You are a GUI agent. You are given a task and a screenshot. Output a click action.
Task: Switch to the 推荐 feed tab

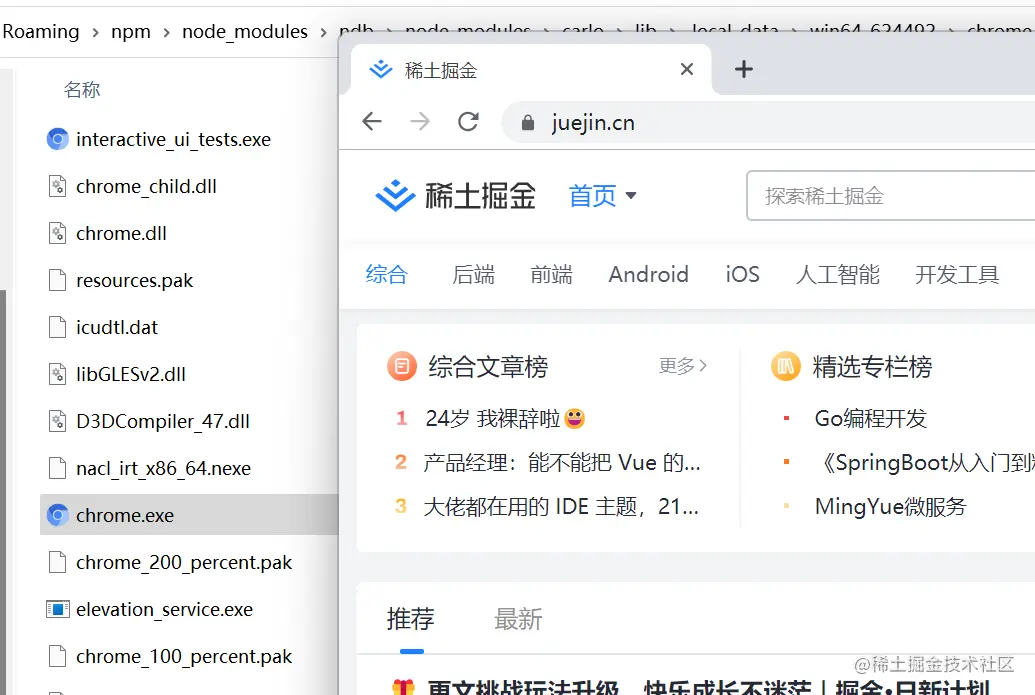pyautogui.click(x=411, y=619)
